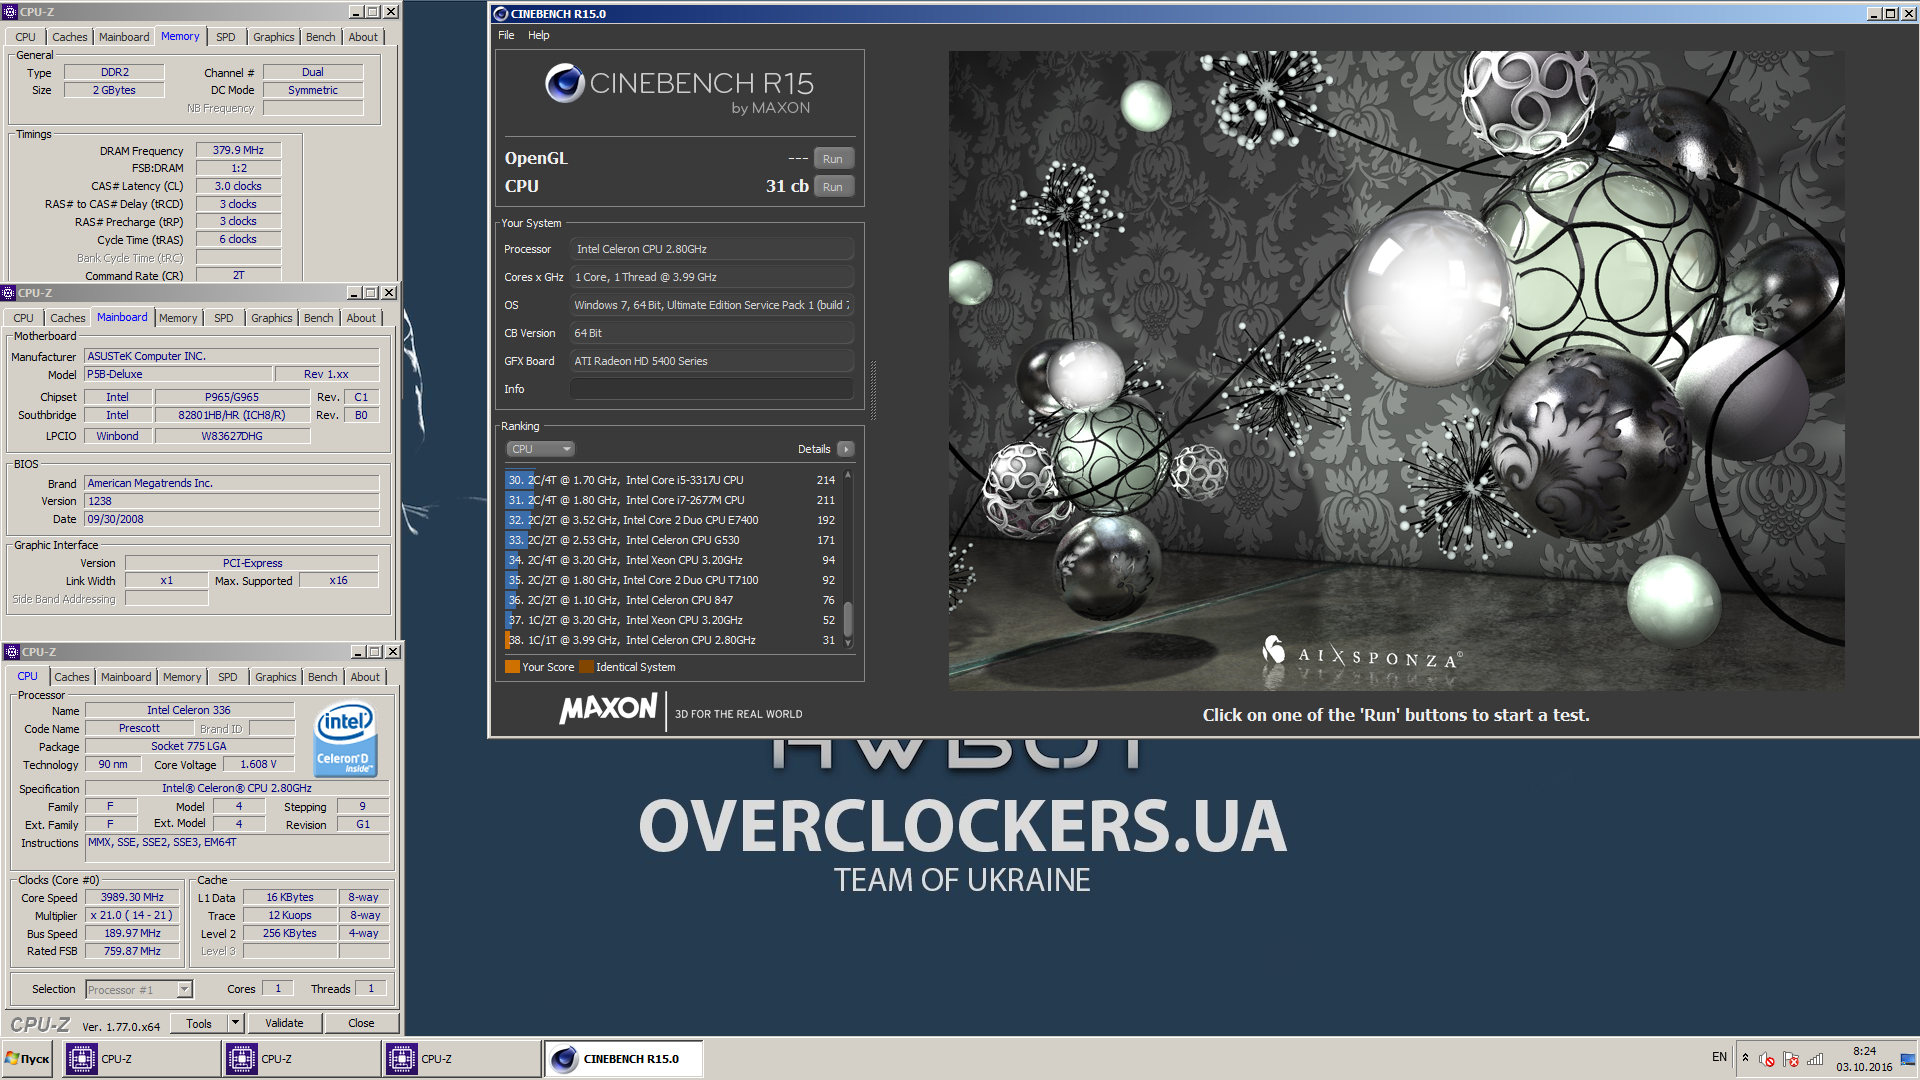The width and height of the screenshot is (1920, 1080).
Task: Open About tab in Memory CPU-Z window
Action: point(363,37)
